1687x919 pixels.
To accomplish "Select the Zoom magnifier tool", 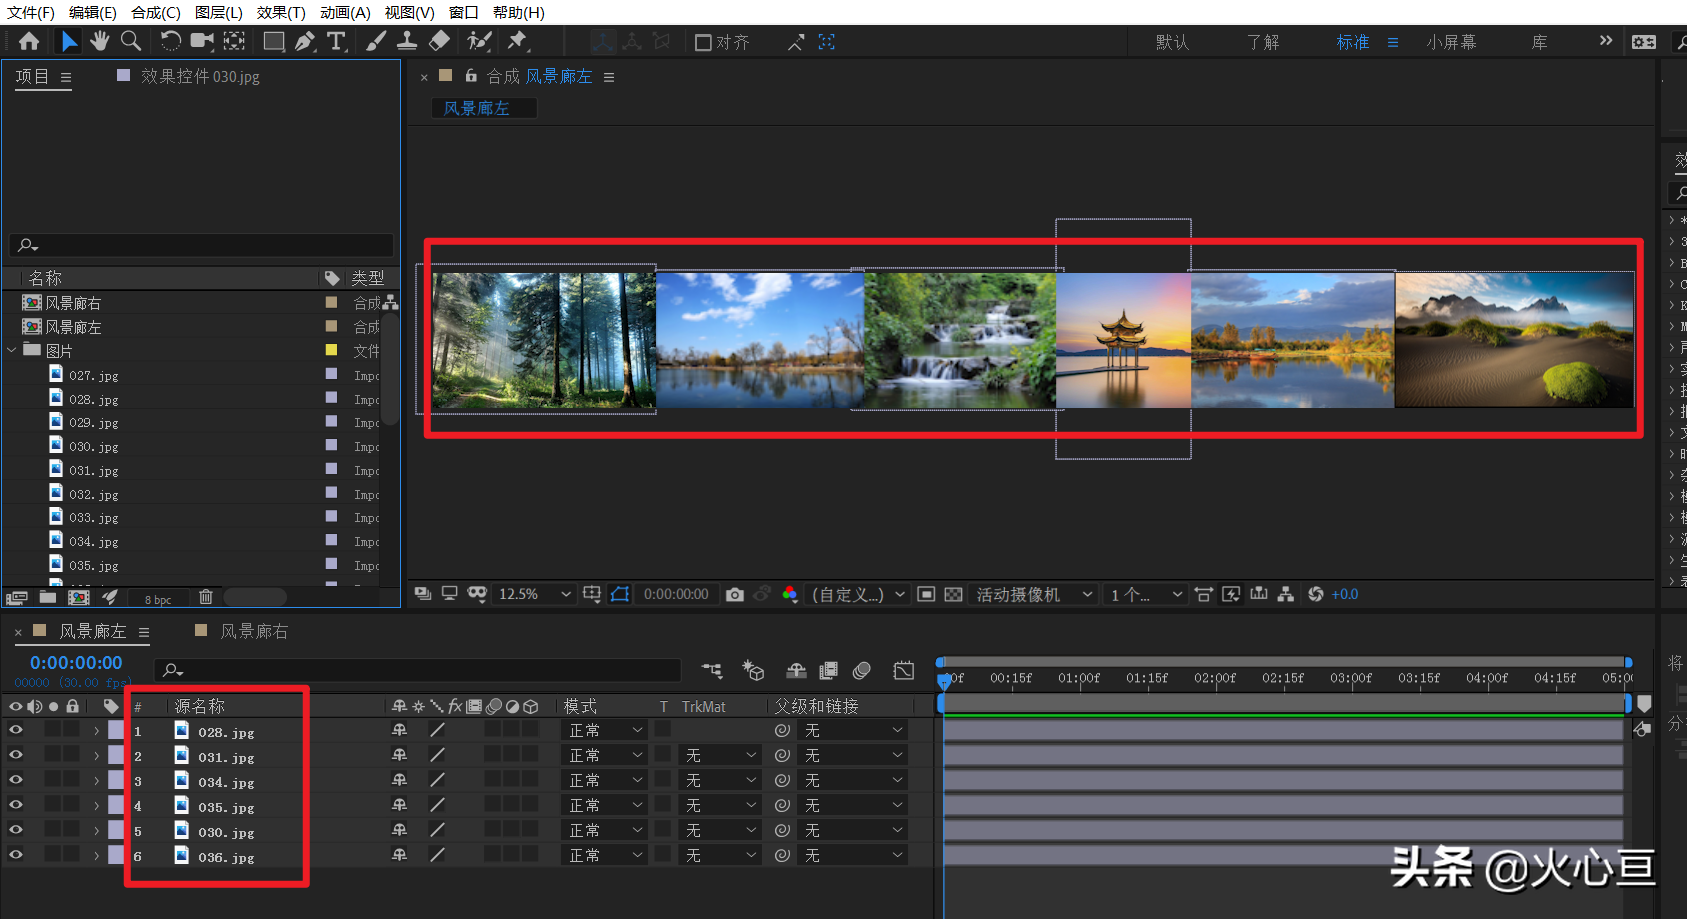I will point(131,41).
